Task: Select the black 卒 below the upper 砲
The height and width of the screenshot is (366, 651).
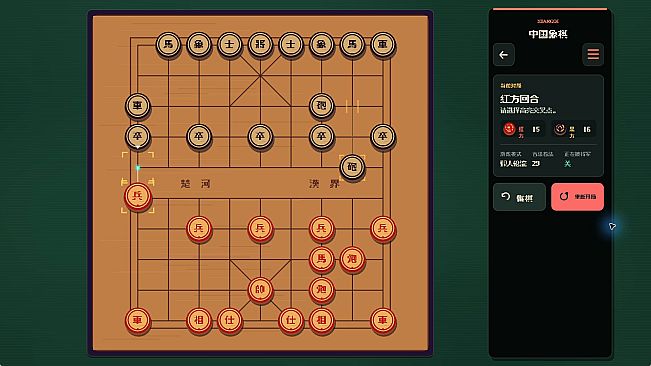Action: coord(321,136)
